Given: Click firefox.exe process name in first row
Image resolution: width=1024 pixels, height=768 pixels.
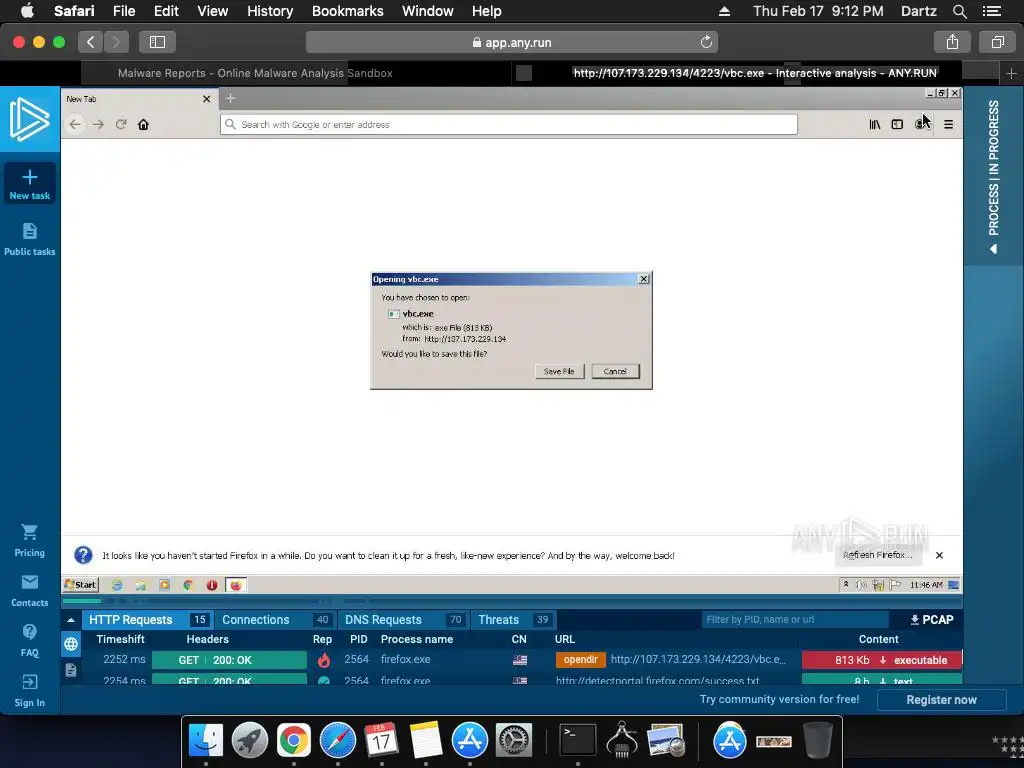Looking at the screenshot, I should [x=406, y=660].
